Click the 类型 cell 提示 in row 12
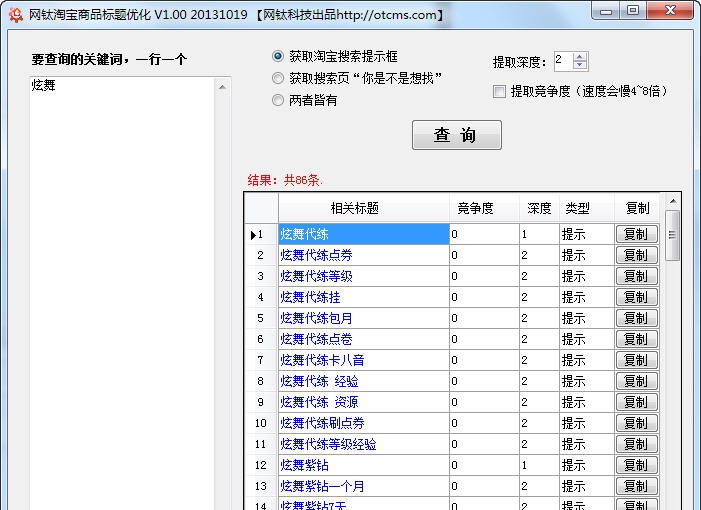Image resolution: width=701 pixels, height=510 pixels. click(587, 465)
